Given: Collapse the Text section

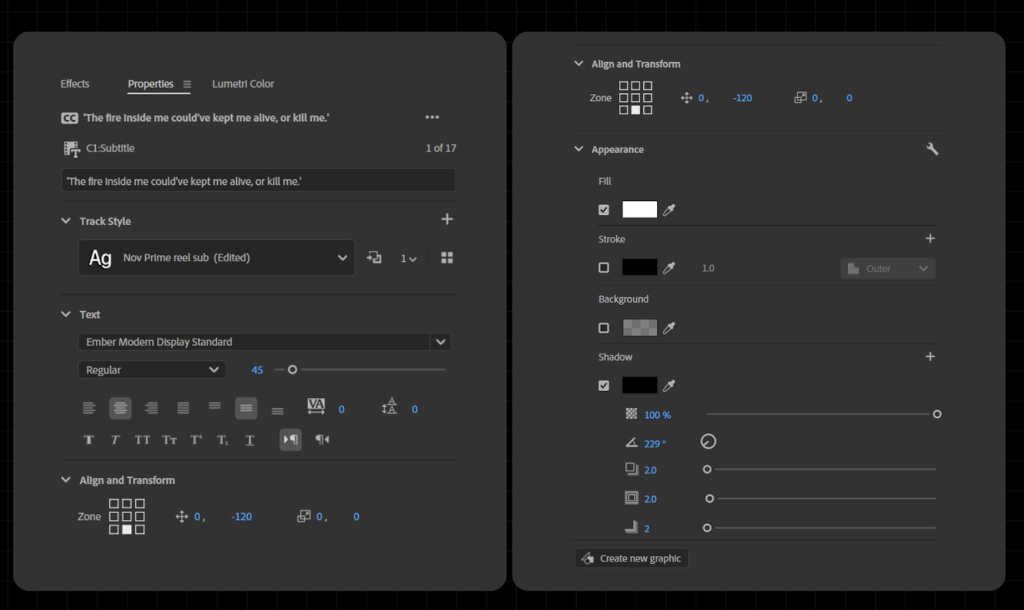Looking at the screenshot, I should [x=65, y=314].
